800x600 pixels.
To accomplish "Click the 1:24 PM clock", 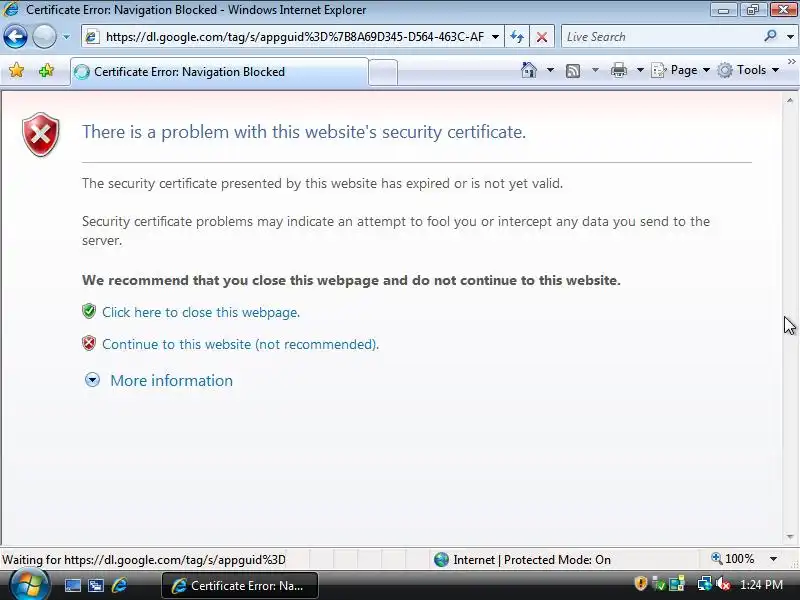I will pos(761,585).
